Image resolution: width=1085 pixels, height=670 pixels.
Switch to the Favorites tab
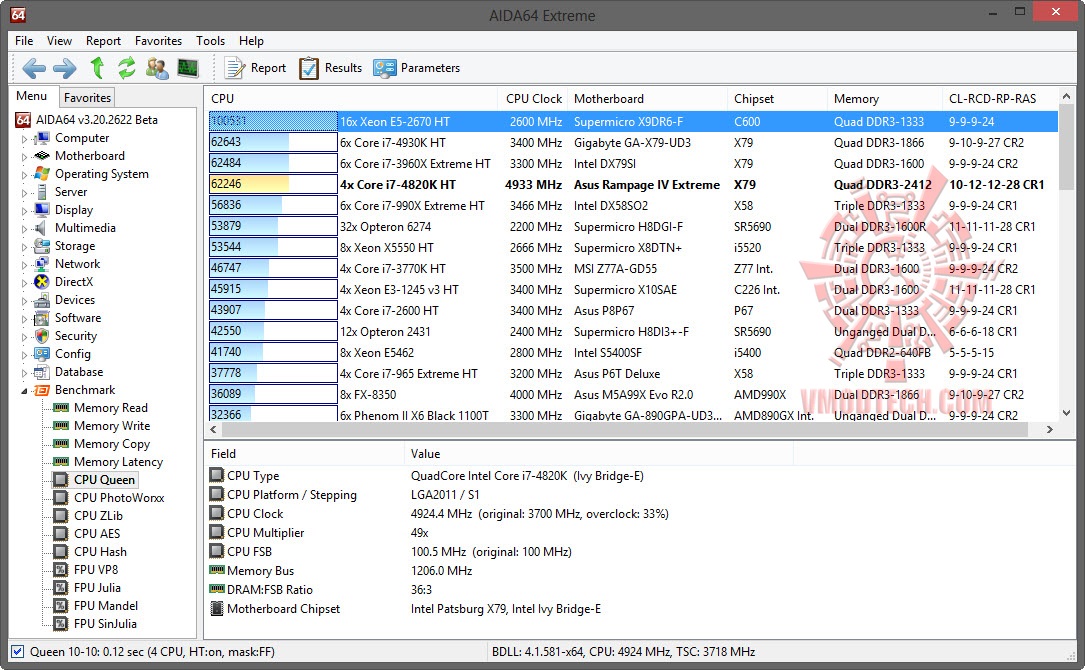click(x=87, y=98)
